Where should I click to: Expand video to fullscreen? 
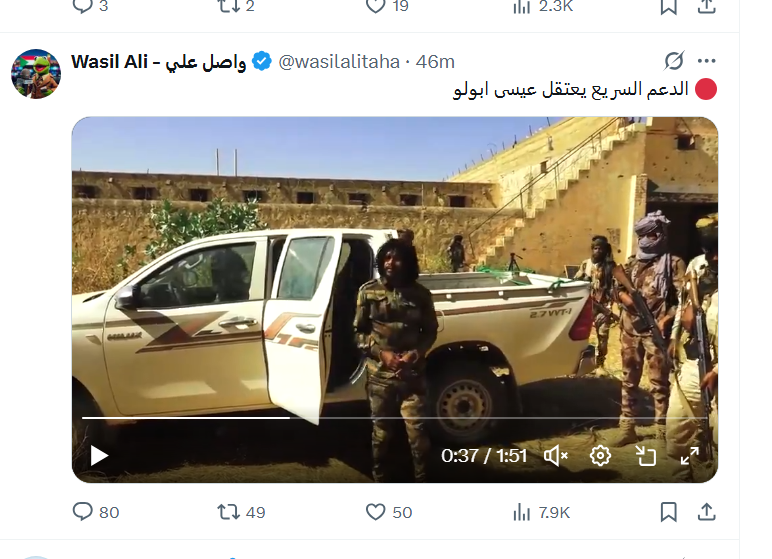[x=690, y=456]
